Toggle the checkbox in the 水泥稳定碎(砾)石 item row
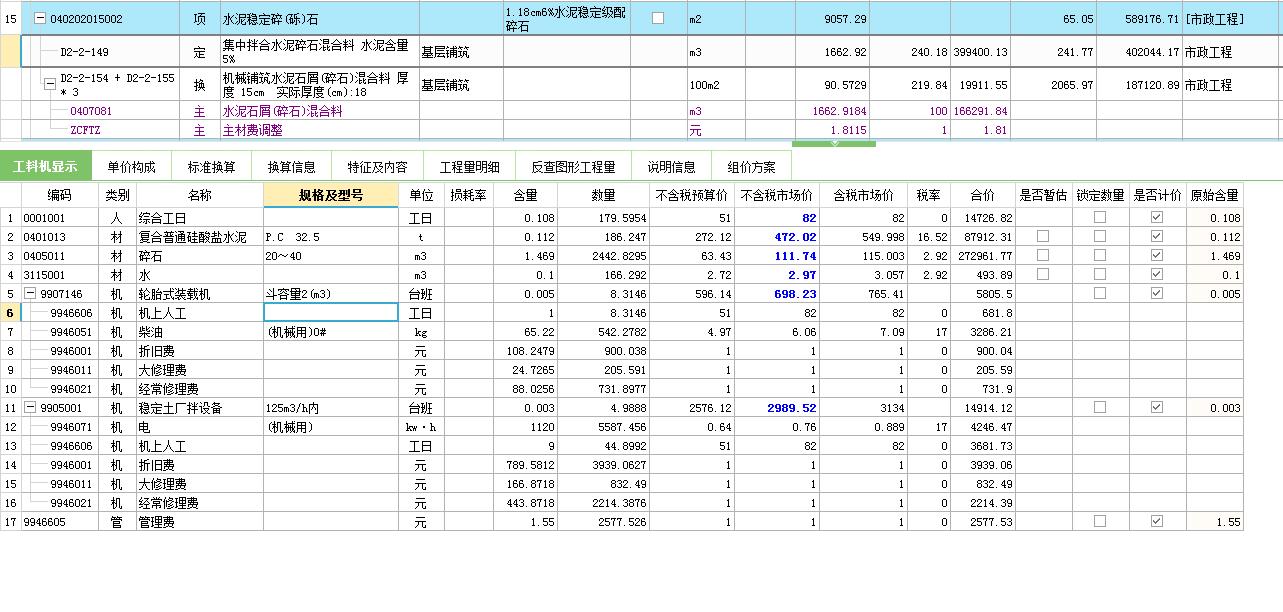Screen dimensions: 1283x612 coord(657,19)
